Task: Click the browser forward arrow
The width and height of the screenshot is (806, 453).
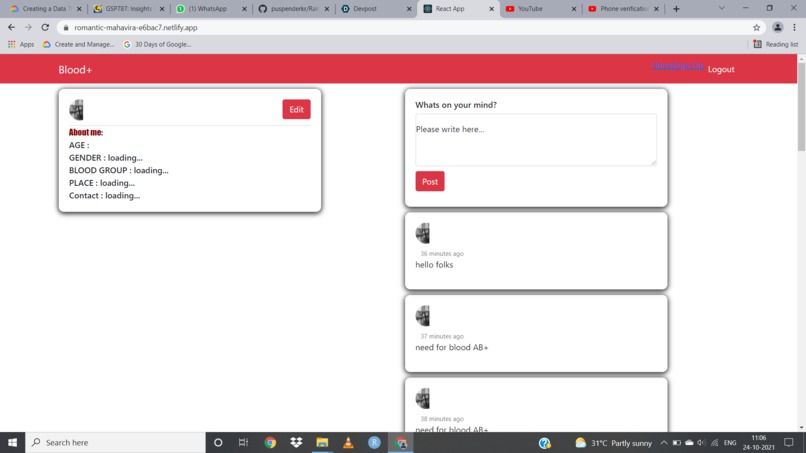Action: [28, 27]
